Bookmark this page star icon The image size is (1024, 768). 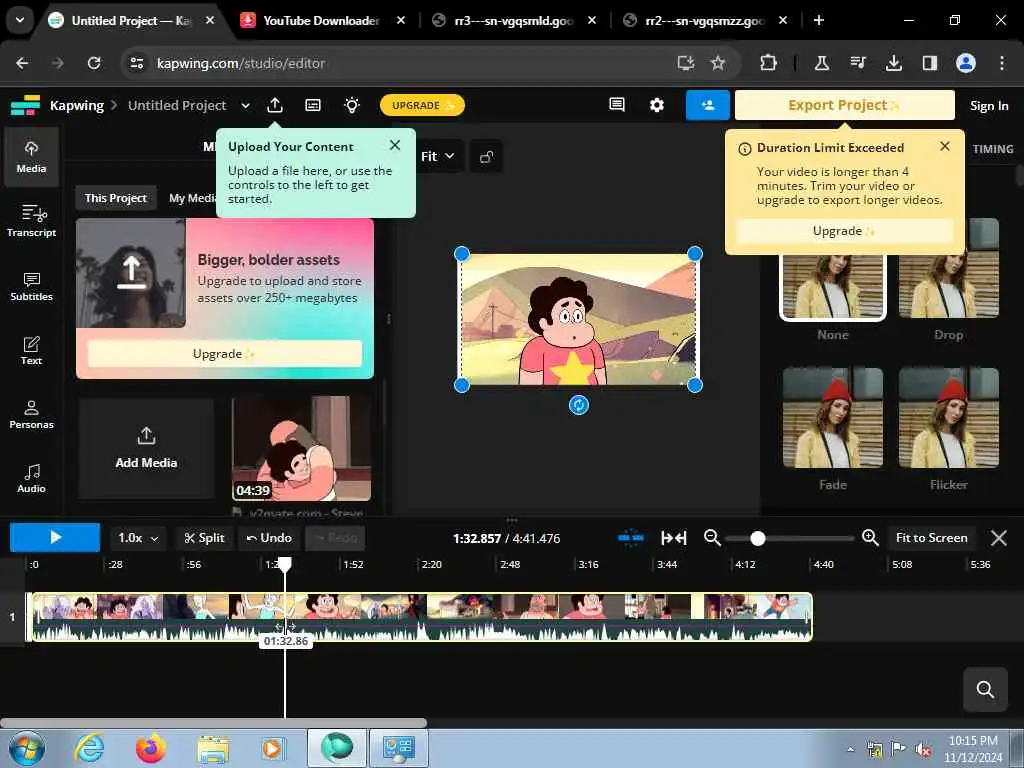pos(718,63)
